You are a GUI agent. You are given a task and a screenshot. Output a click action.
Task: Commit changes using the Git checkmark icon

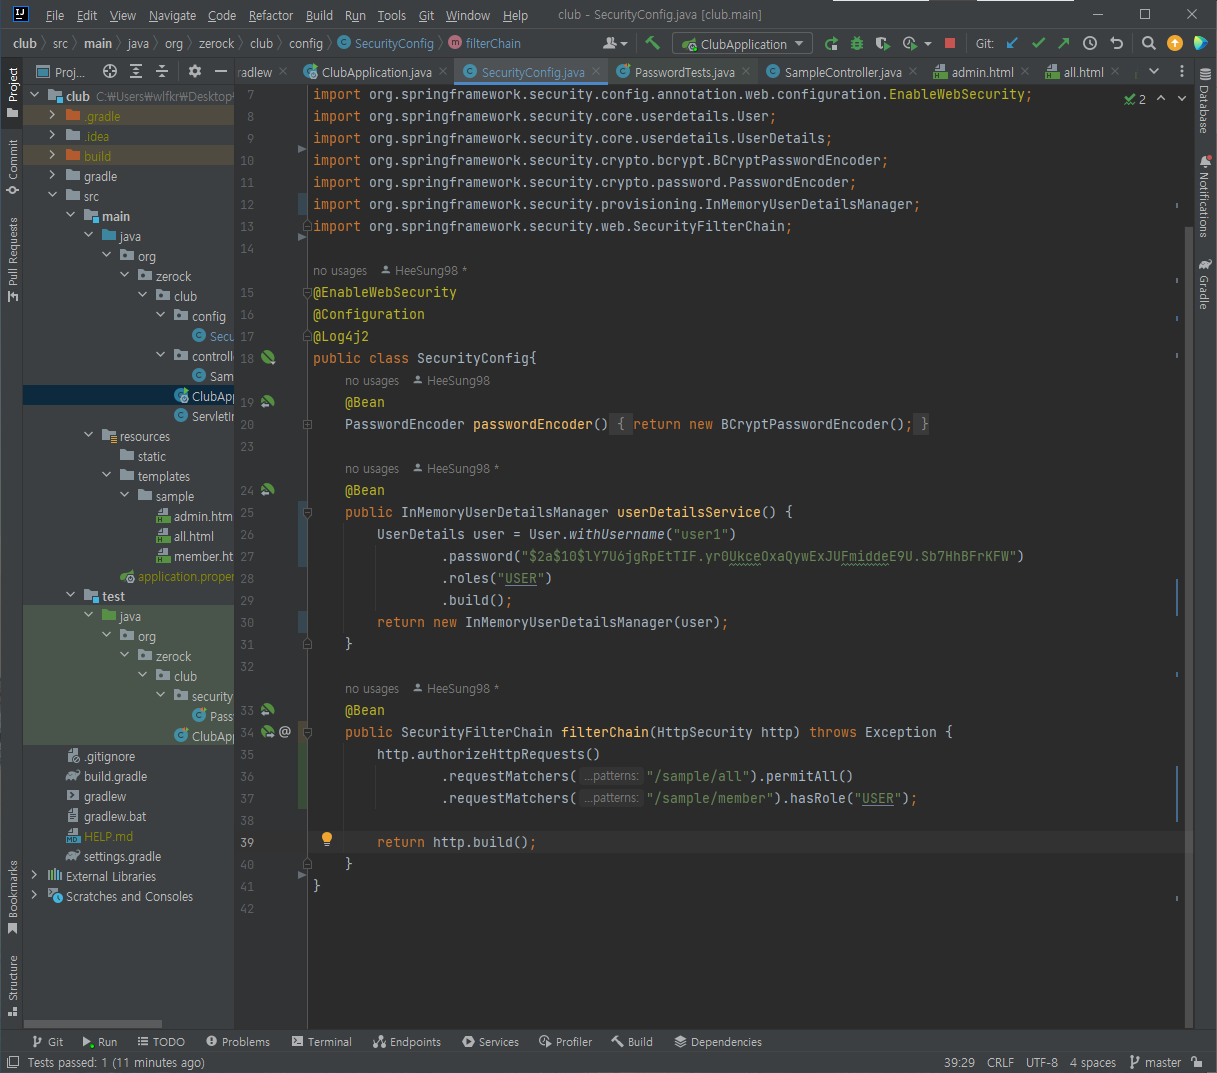click(x=1038, y=43)
